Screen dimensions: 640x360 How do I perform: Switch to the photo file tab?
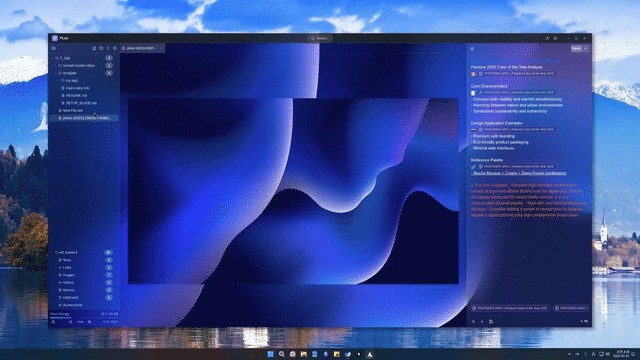point(141,48)
